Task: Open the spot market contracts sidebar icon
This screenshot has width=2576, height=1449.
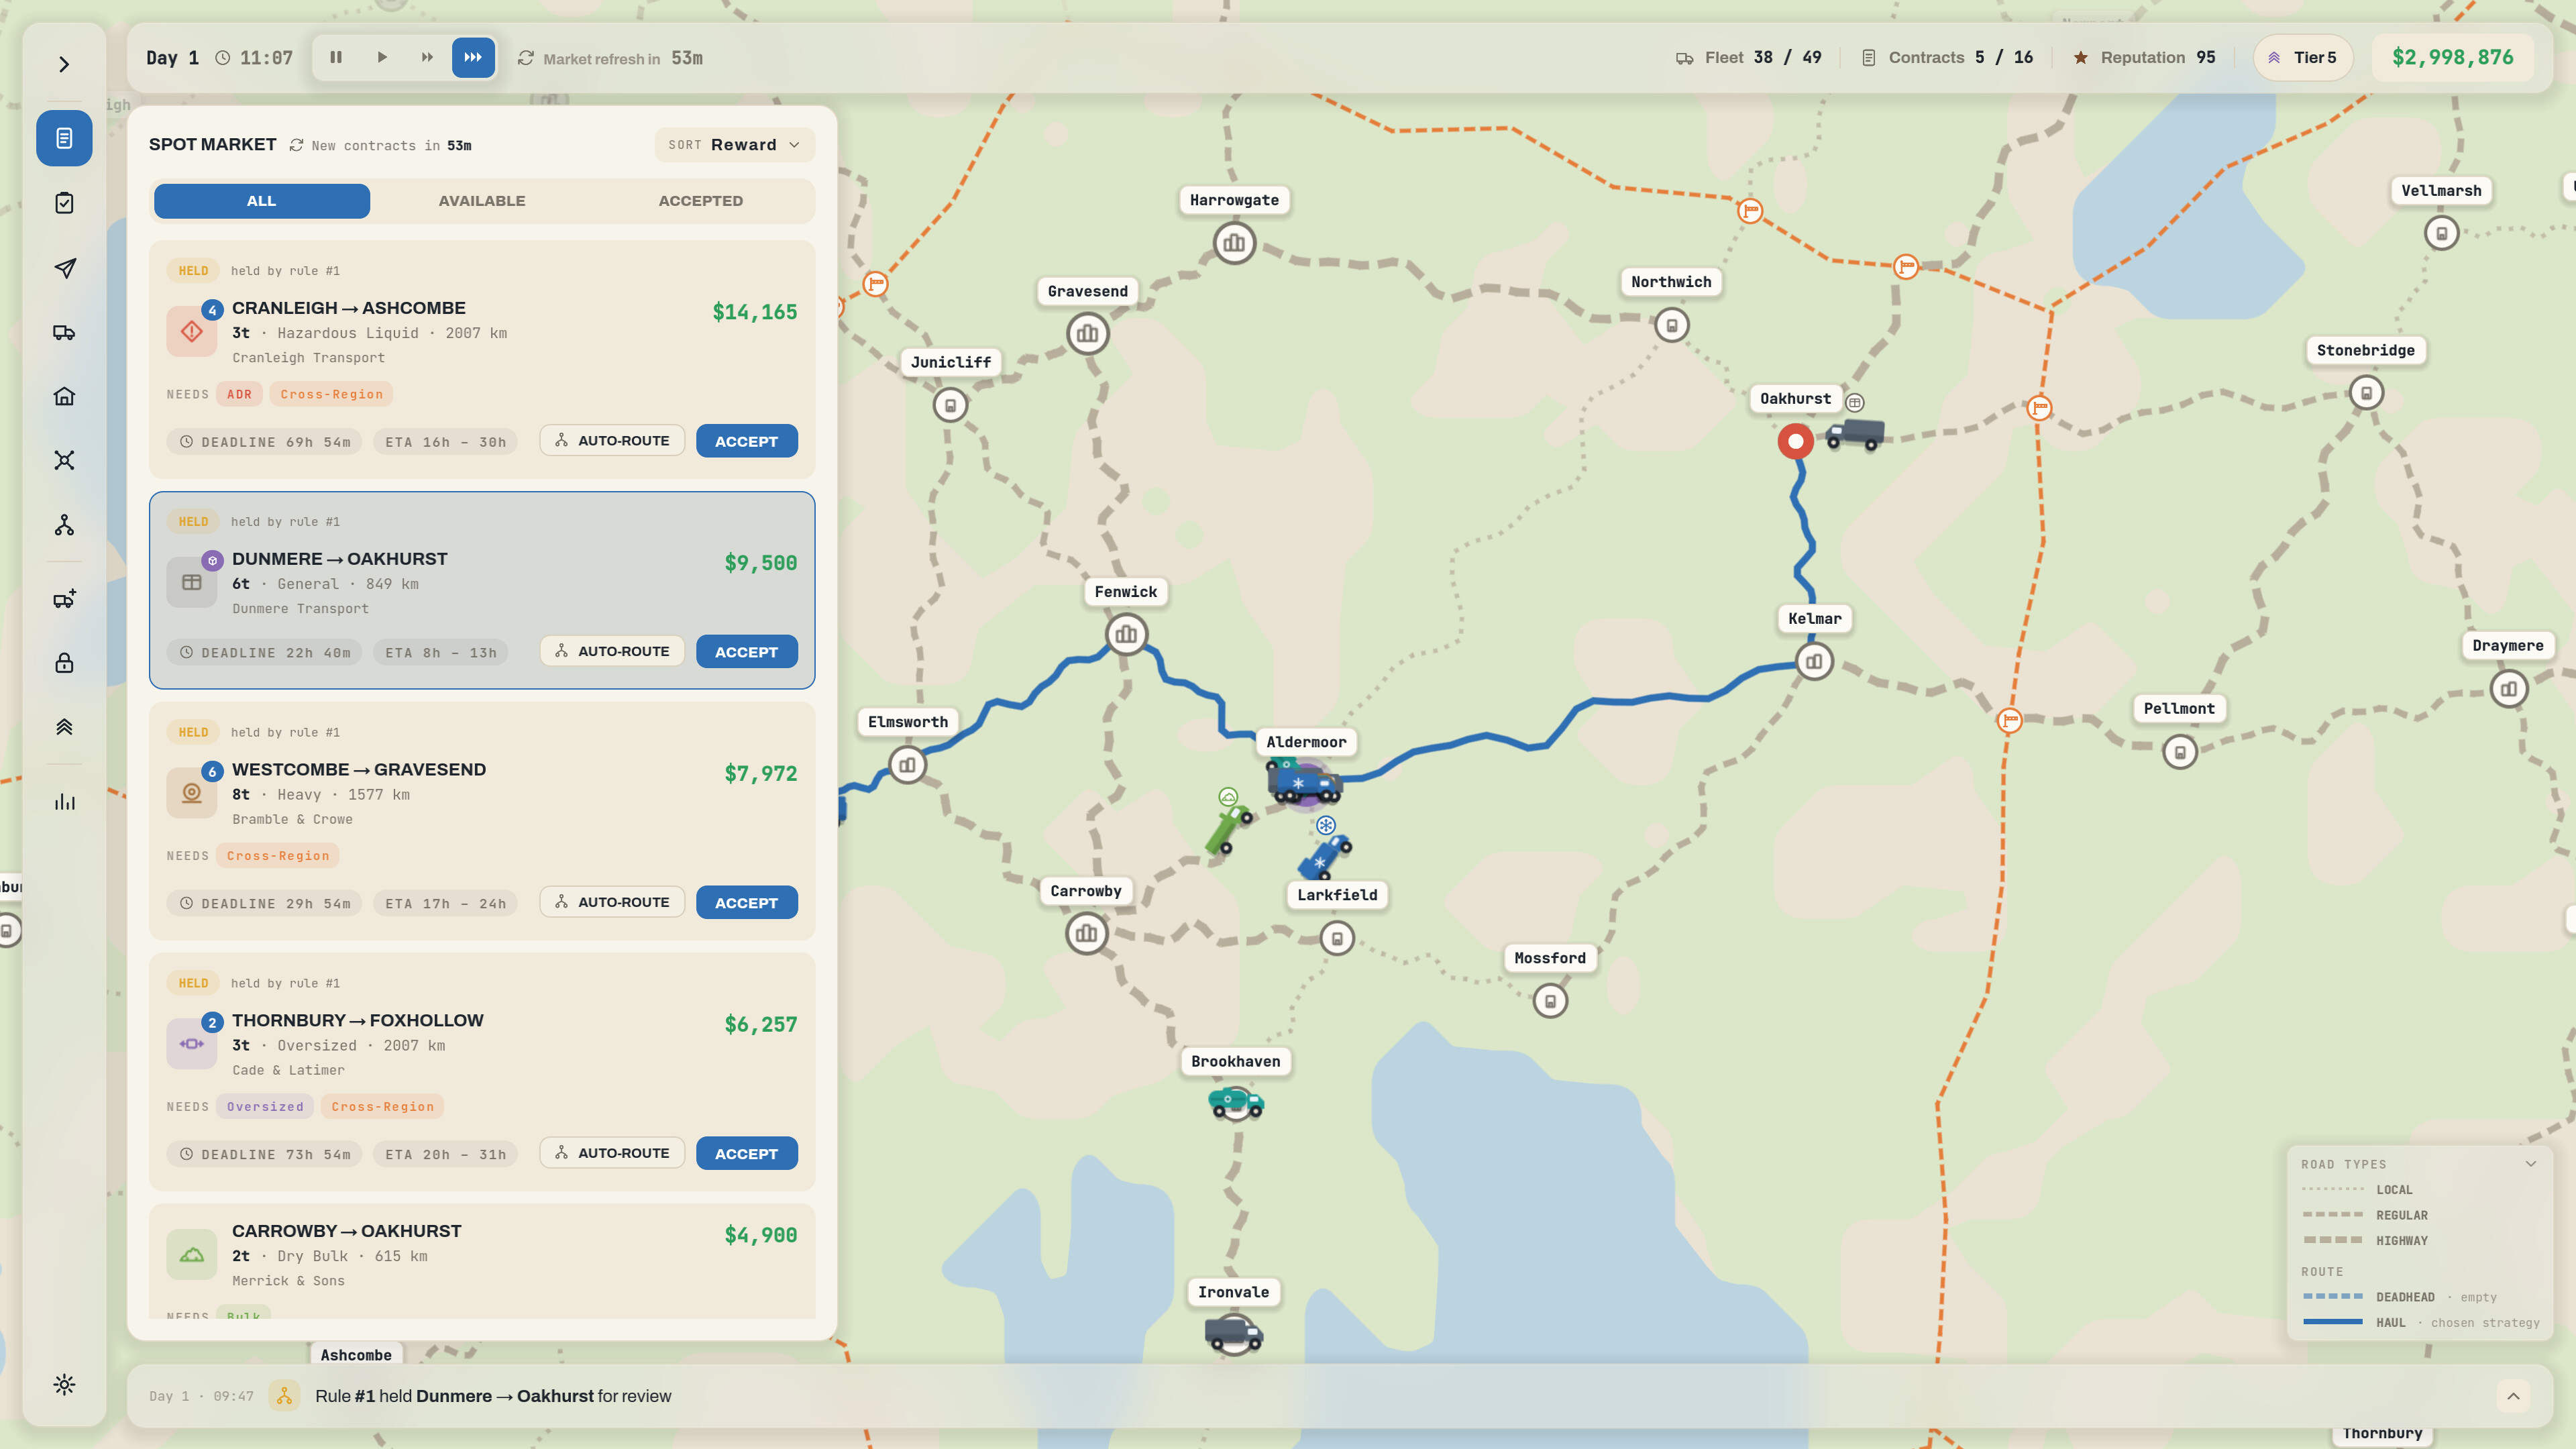Action: point(64,138)
